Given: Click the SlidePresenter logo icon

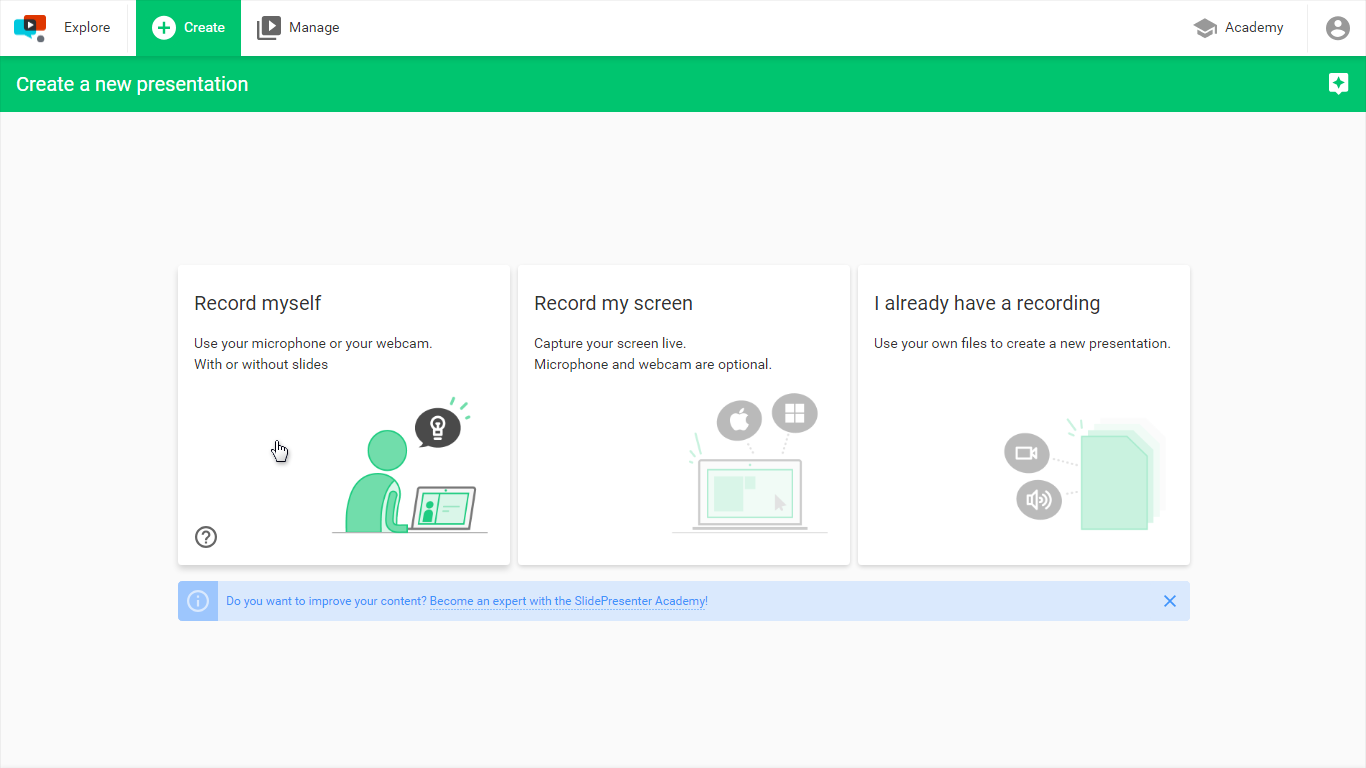Looking at the screenshot, I should 30,28.
